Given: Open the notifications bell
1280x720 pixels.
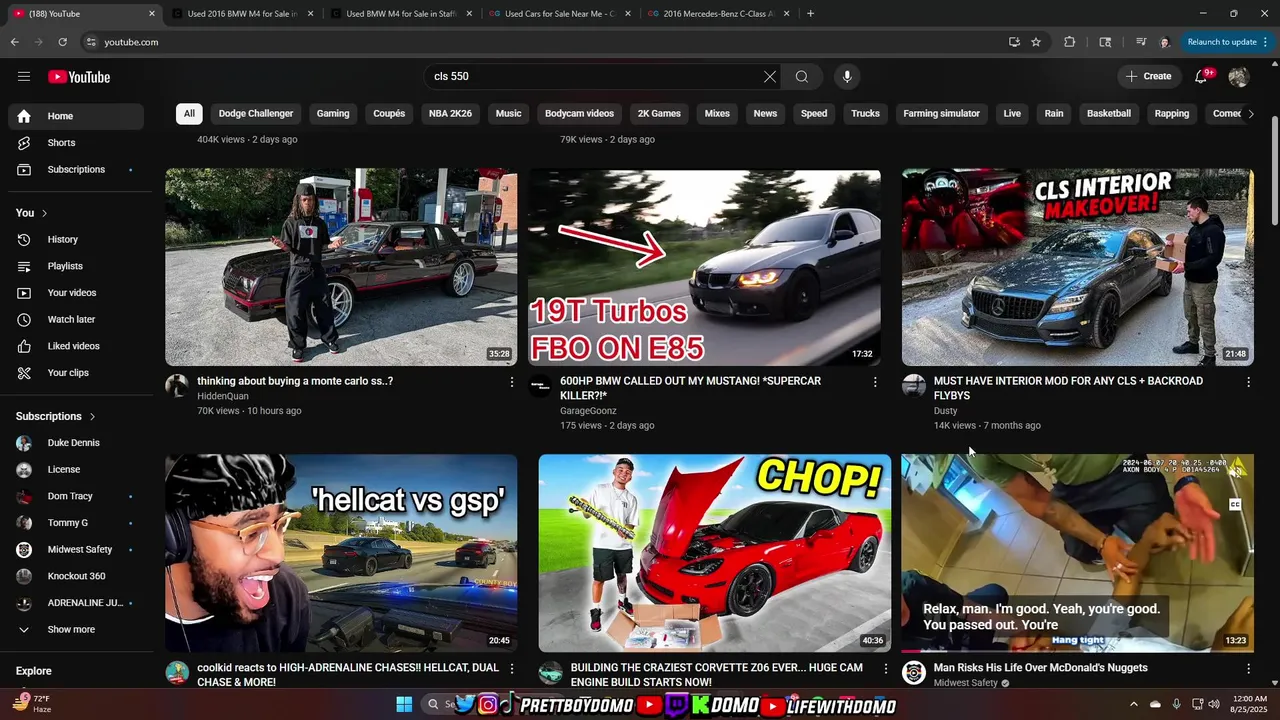Looking at the screenshot, I should coord(1201,77).
